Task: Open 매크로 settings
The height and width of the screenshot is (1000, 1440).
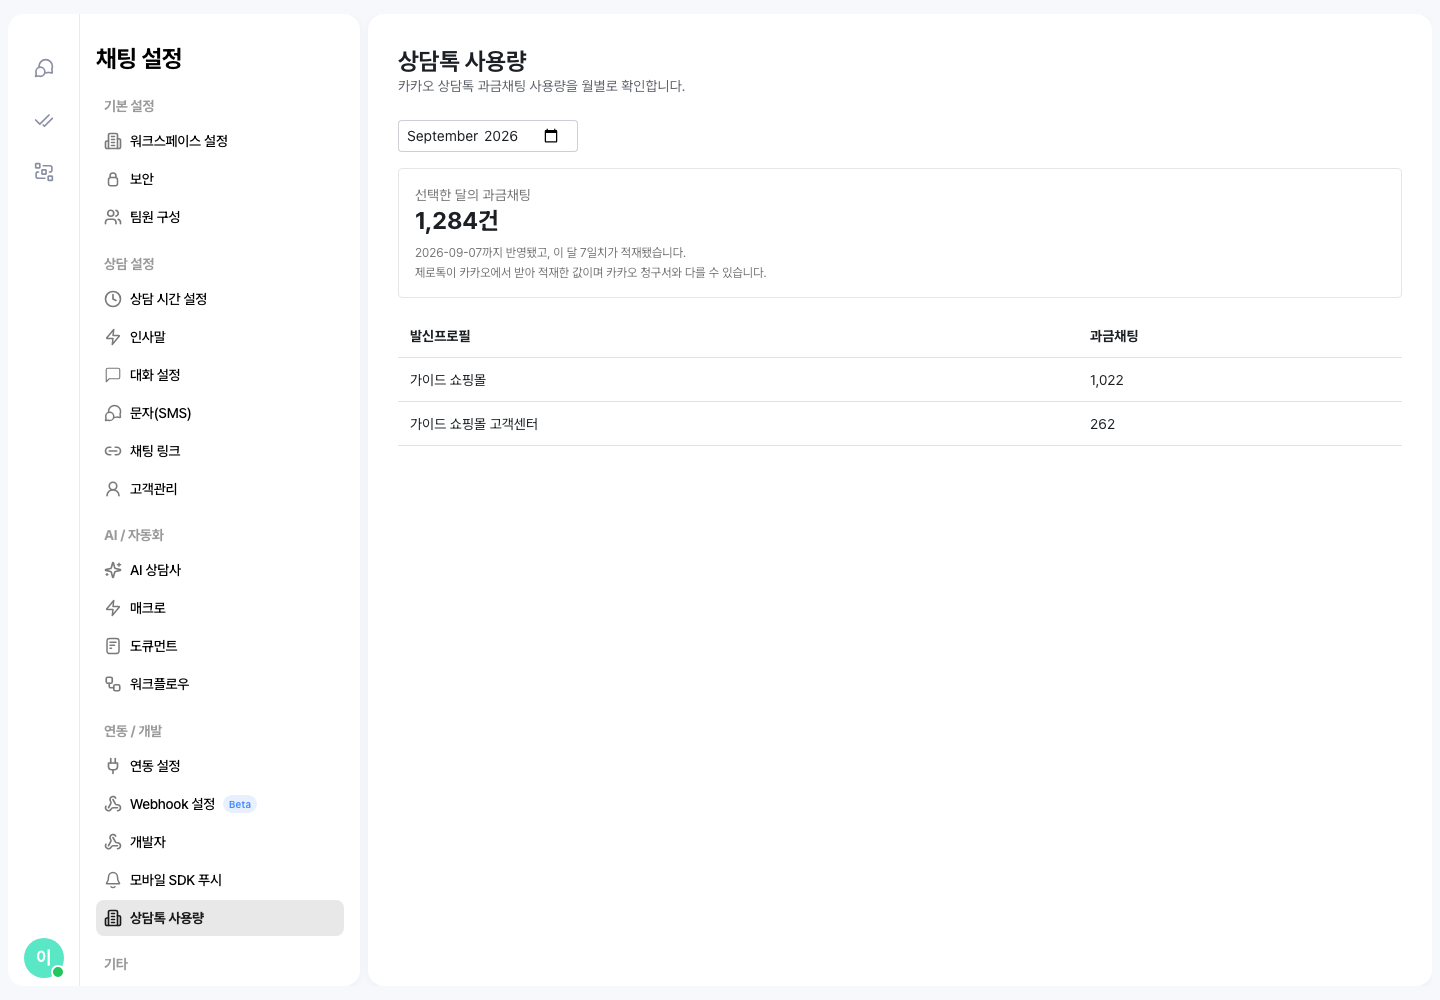Action: coord(220,608)
